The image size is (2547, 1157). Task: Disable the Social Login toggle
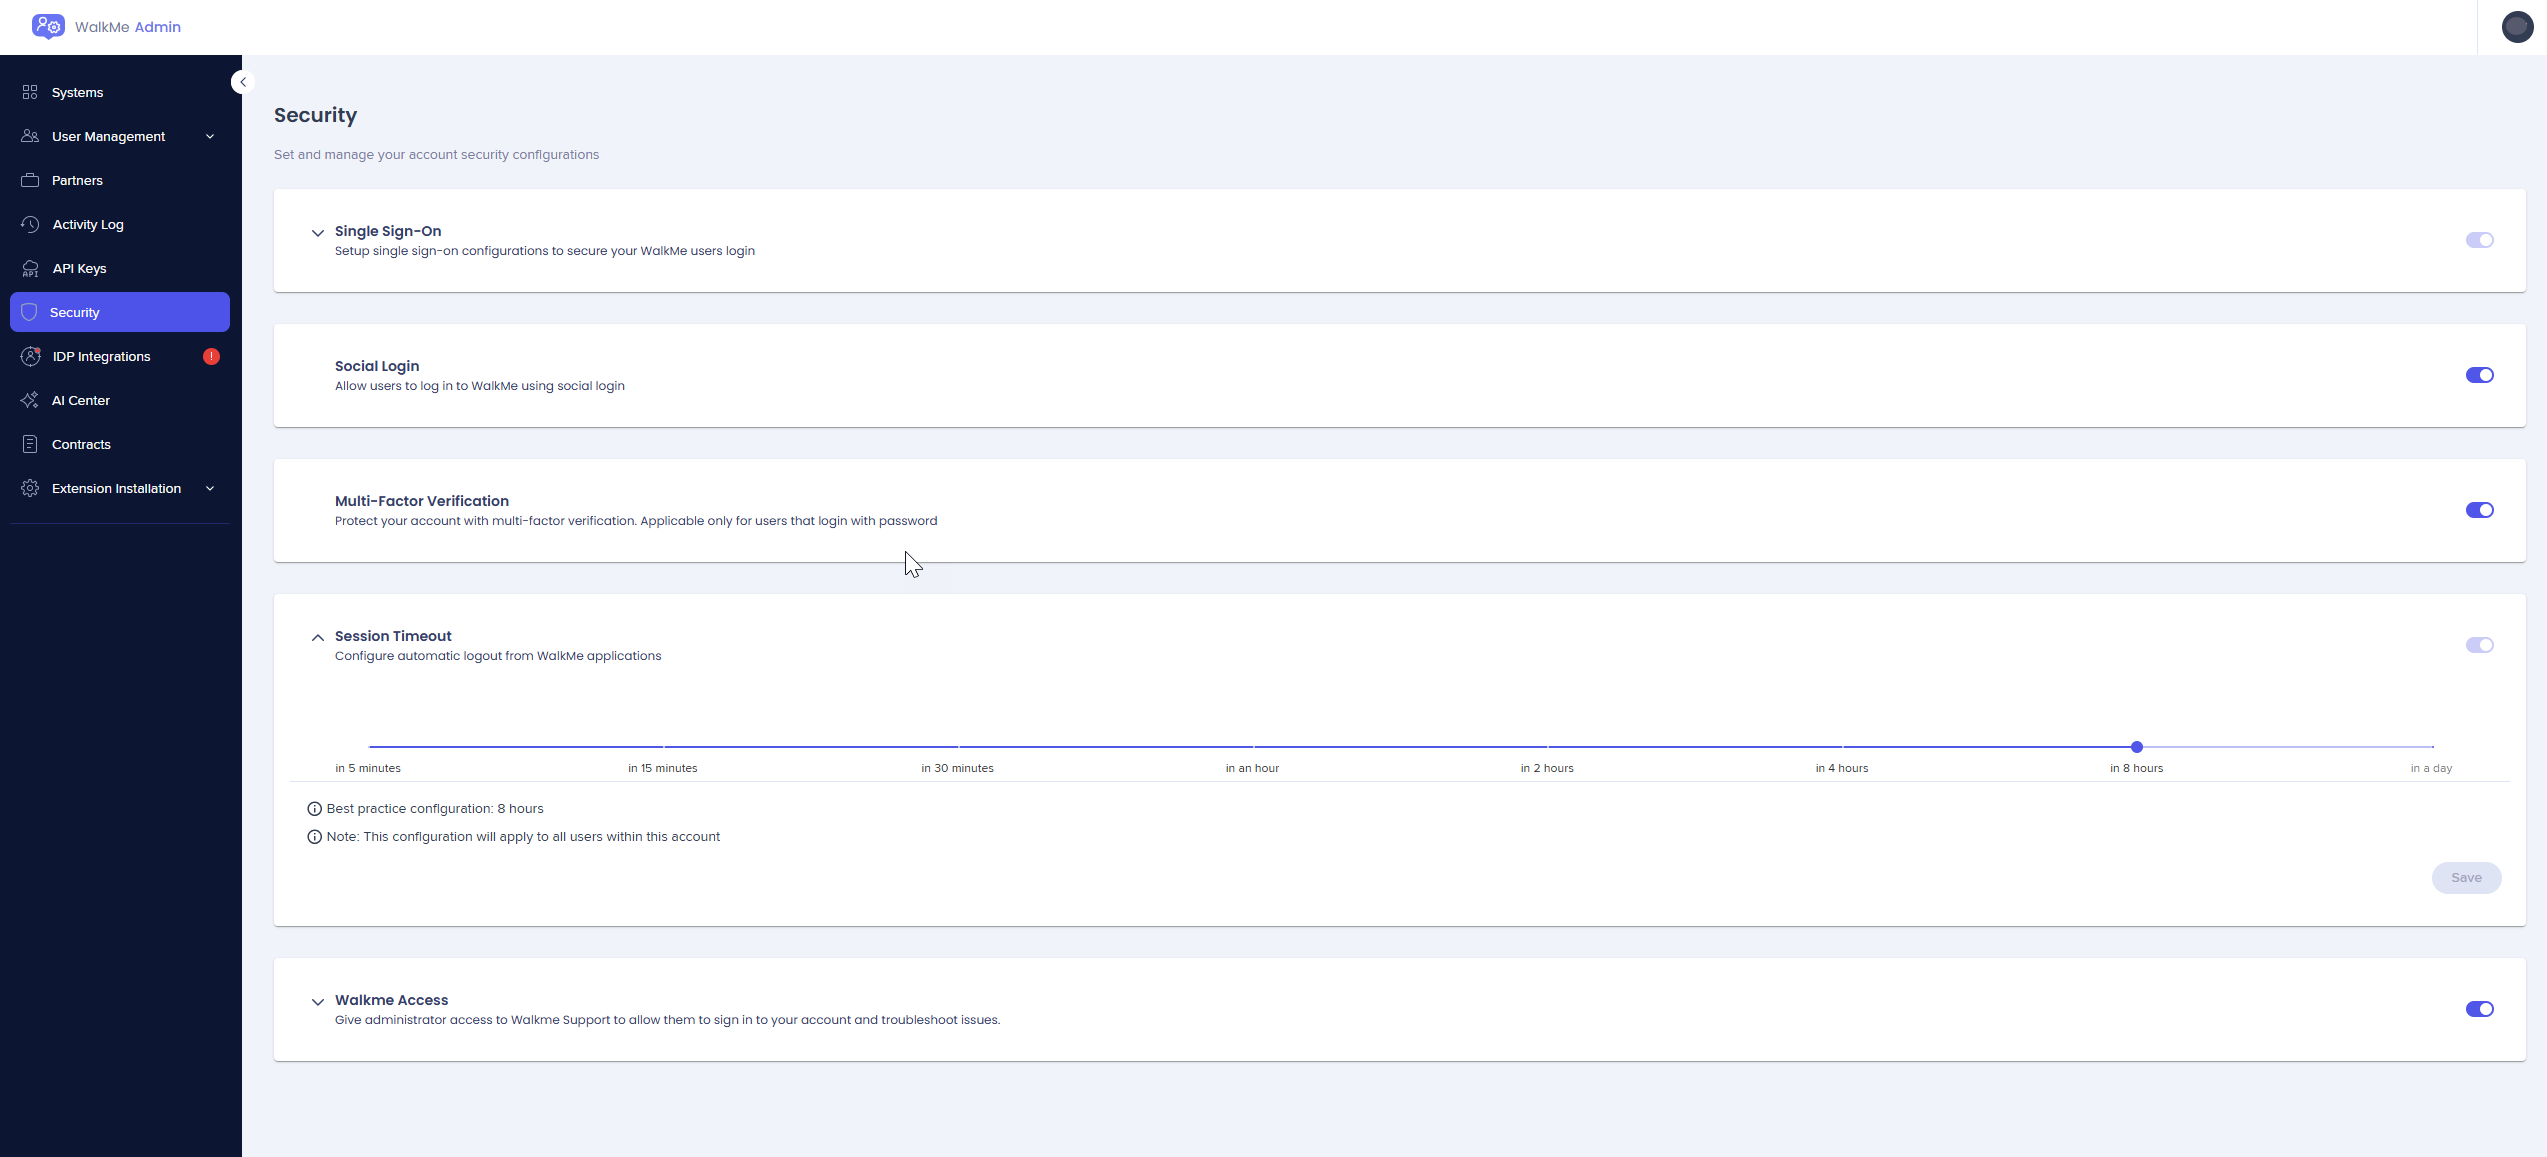click(x=2479, y=375)
